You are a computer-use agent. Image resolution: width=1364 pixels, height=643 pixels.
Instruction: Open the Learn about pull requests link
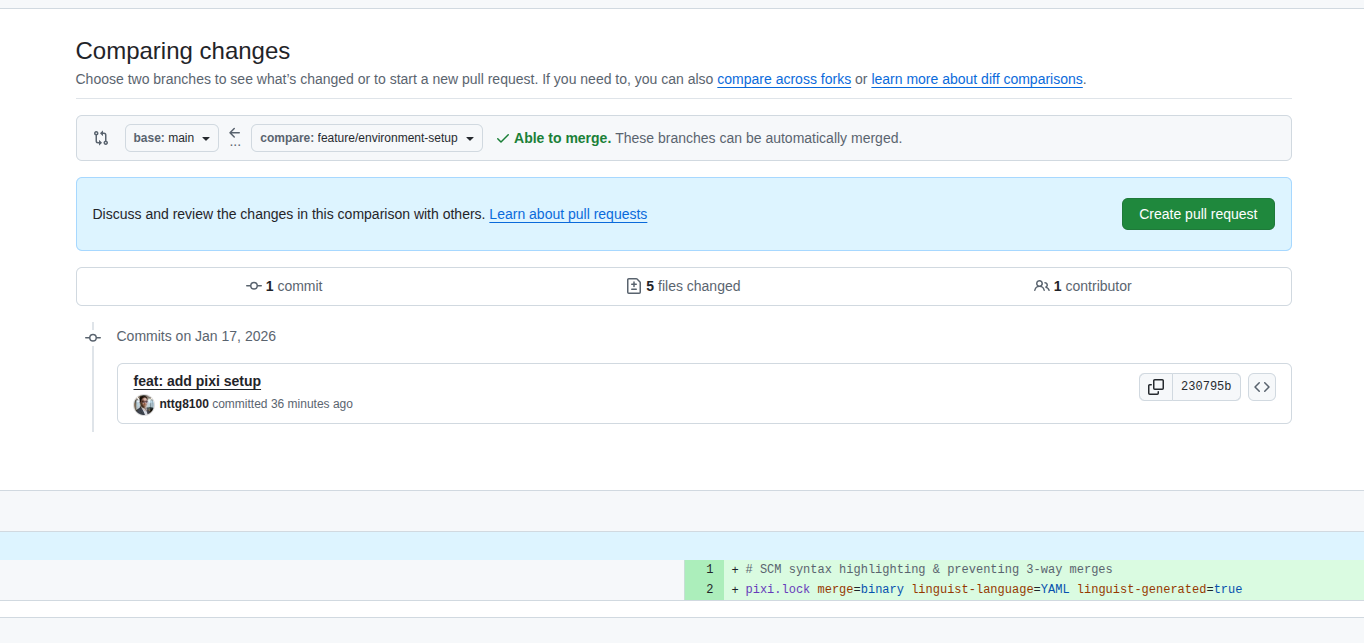point(568,214)
